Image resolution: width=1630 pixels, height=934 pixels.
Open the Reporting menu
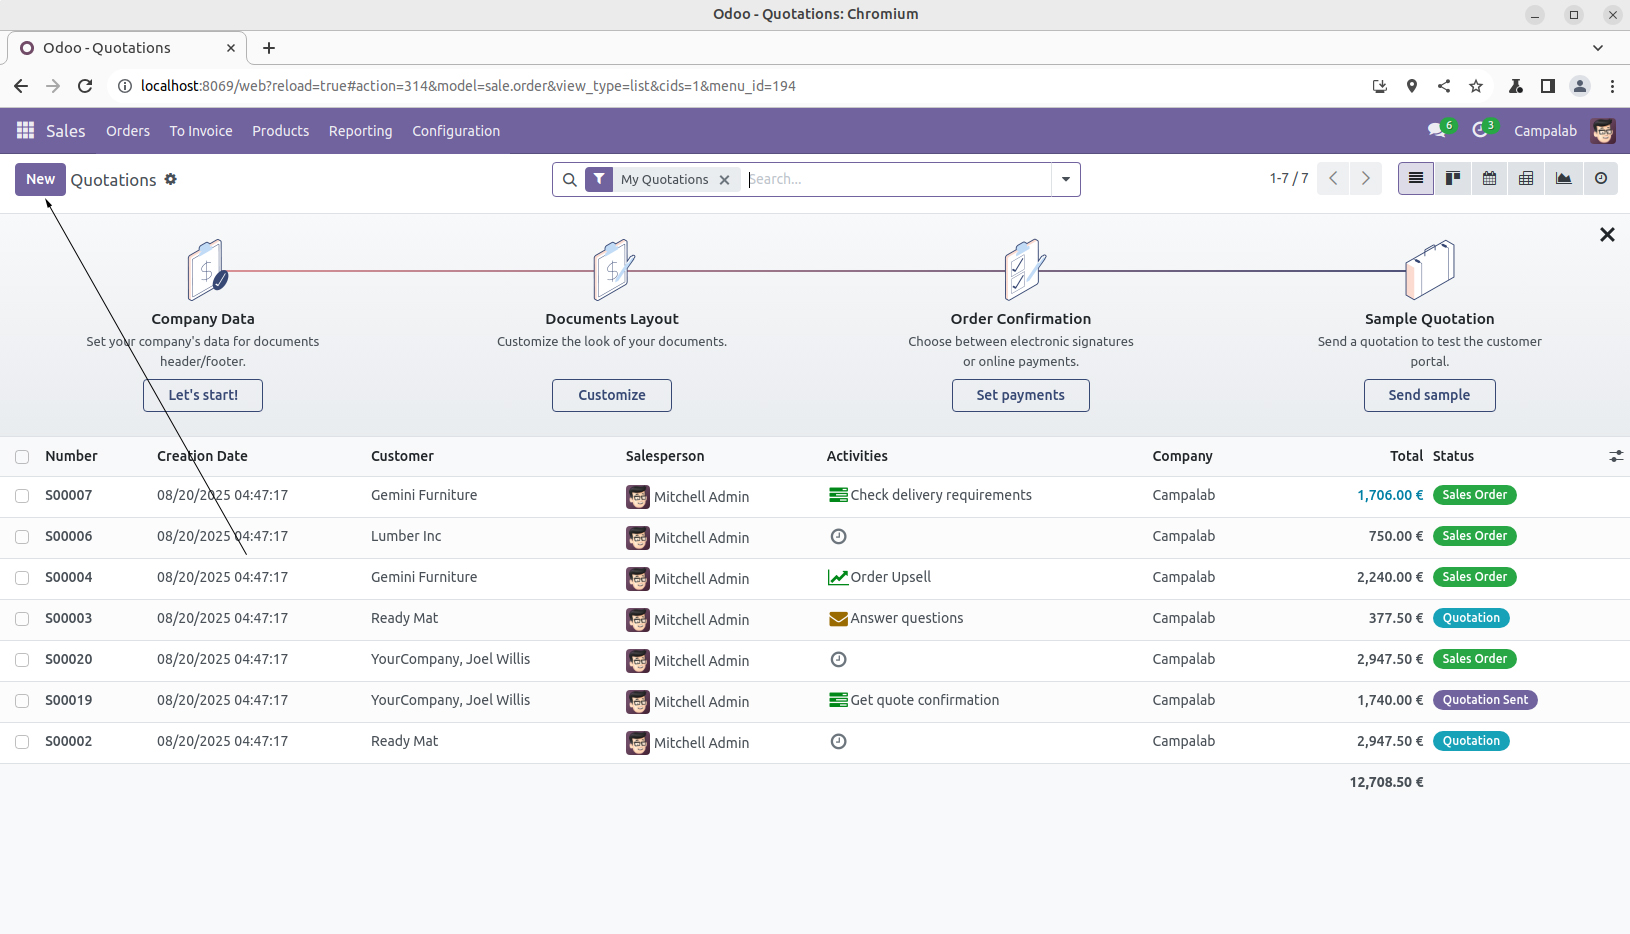coord(360,131)
